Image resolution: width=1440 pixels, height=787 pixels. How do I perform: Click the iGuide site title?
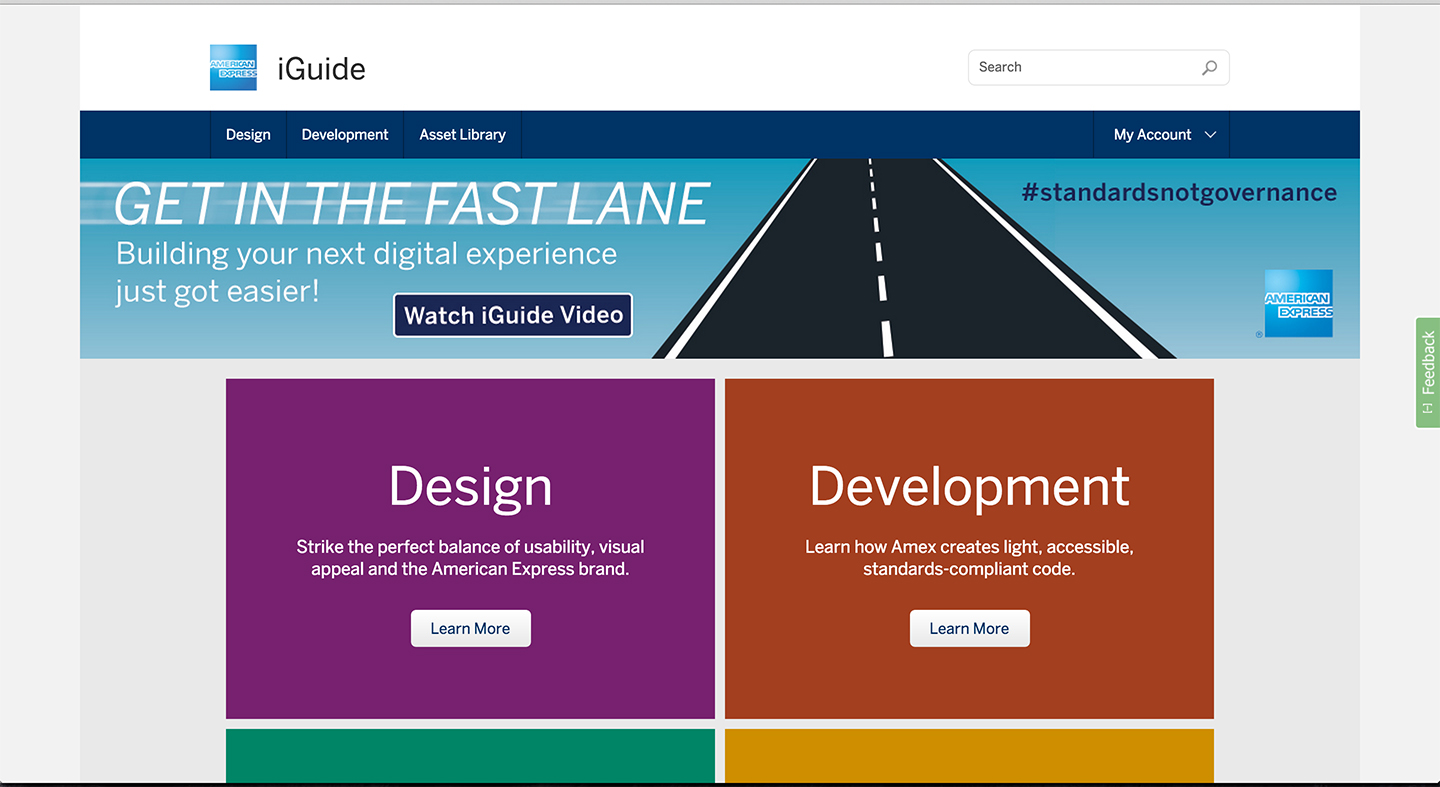321,69
